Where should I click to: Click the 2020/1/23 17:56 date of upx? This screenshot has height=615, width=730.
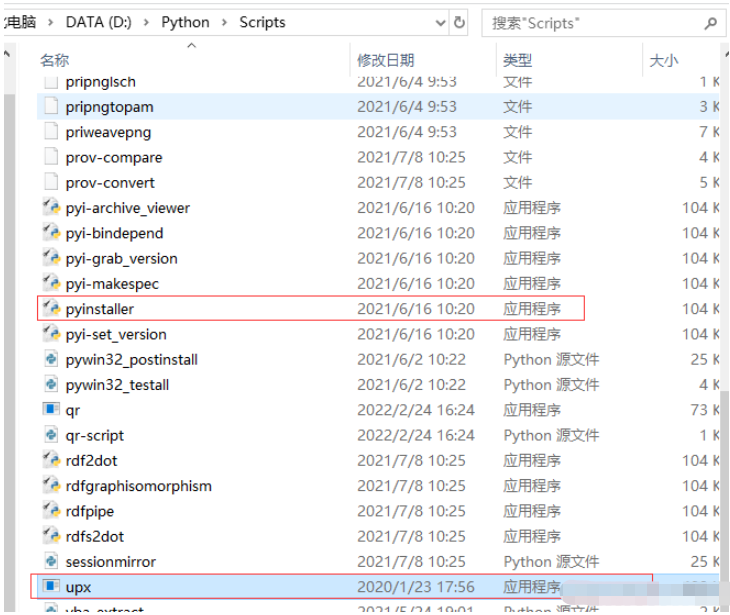416,587
